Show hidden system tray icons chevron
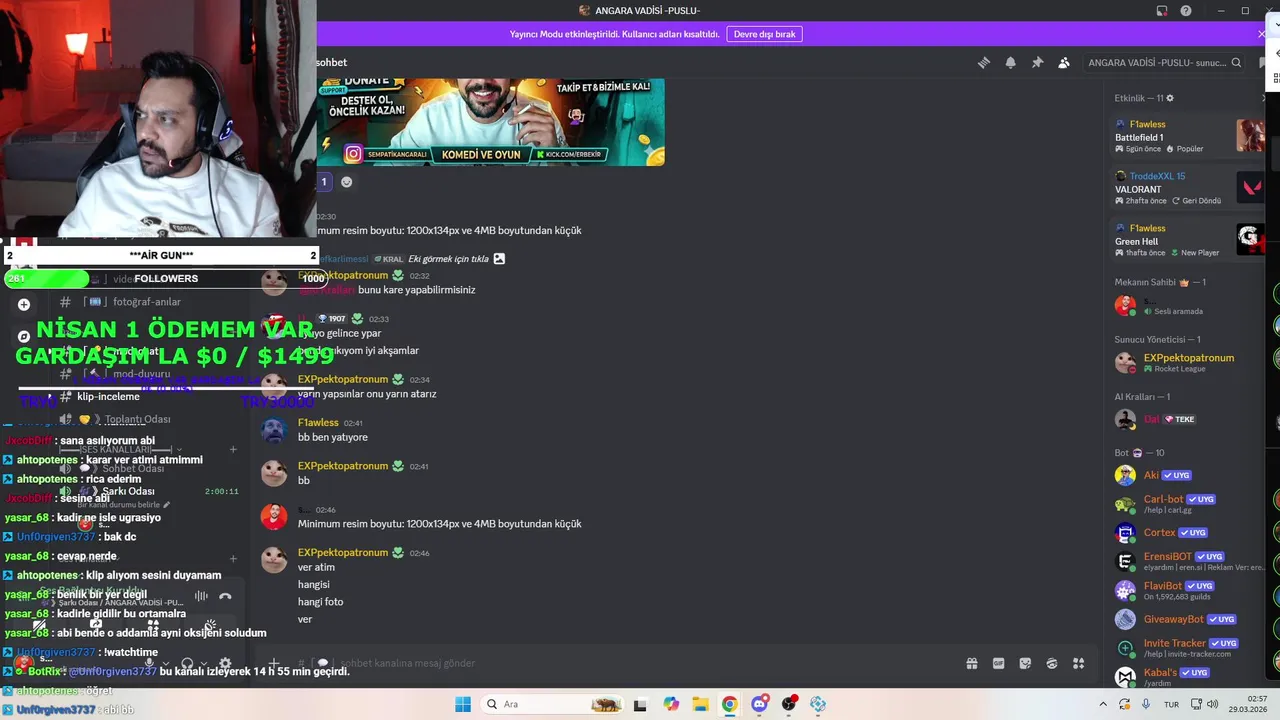The width and height of the screenshot is (1280, 720). 1103,704
